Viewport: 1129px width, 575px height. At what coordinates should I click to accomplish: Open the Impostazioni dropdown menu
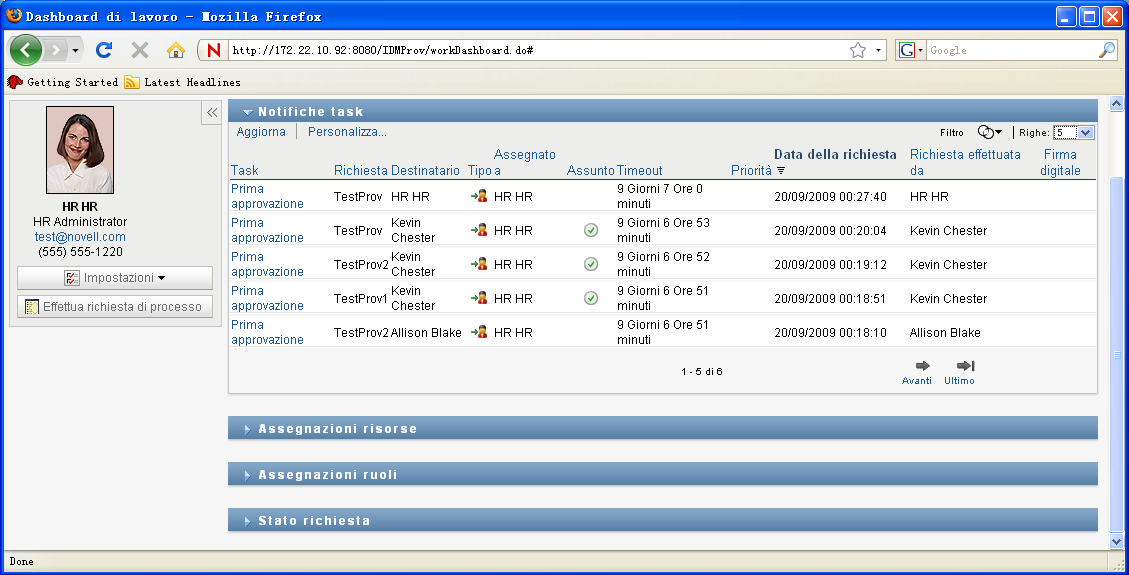[x=115, y=278]
